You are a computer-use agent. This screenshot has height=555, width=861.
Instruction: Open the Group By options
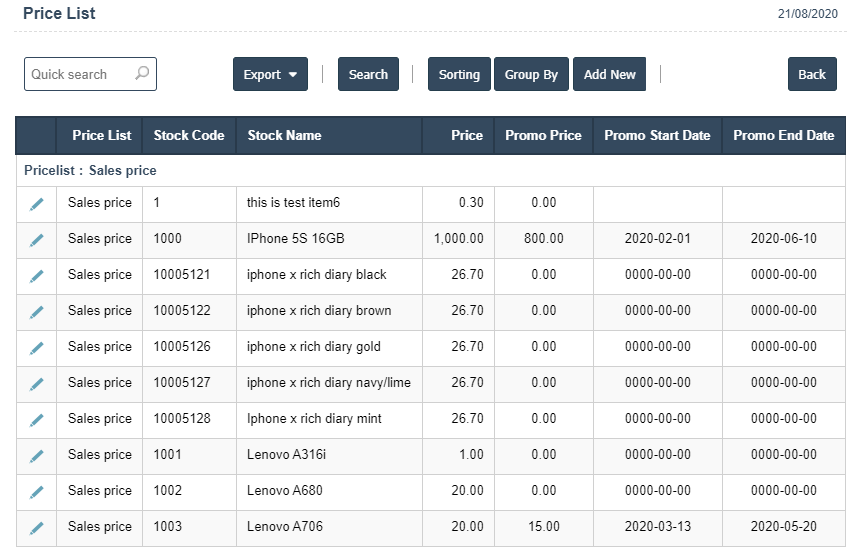click(x=531, y=75)
